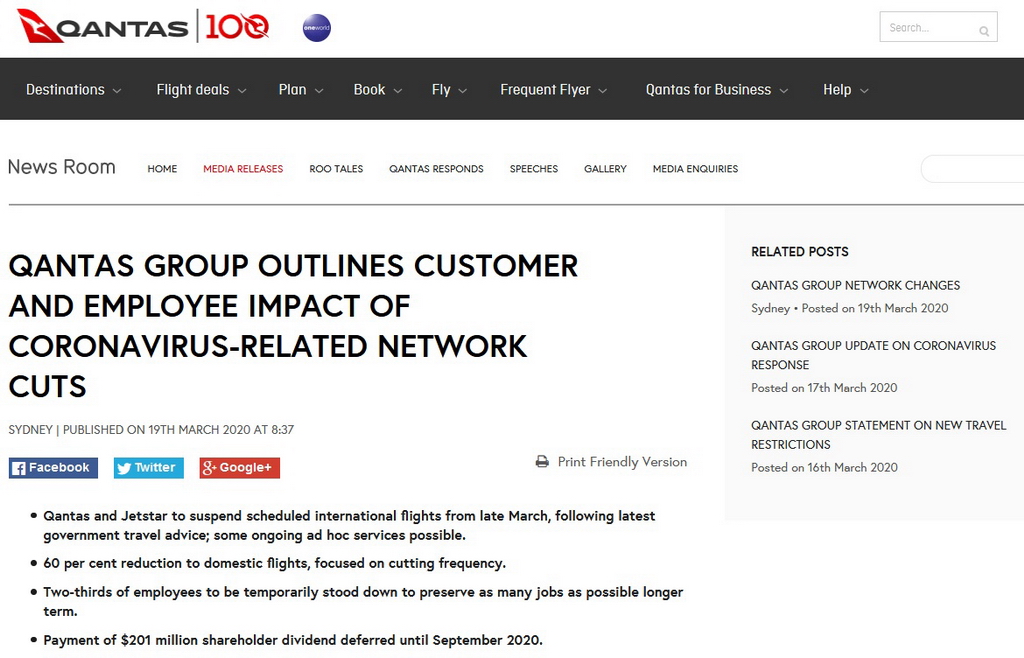Click the Related Posts heading
Image resolution: width=1024 pixels, height=658 pixels.
click(x=799, y=251)
